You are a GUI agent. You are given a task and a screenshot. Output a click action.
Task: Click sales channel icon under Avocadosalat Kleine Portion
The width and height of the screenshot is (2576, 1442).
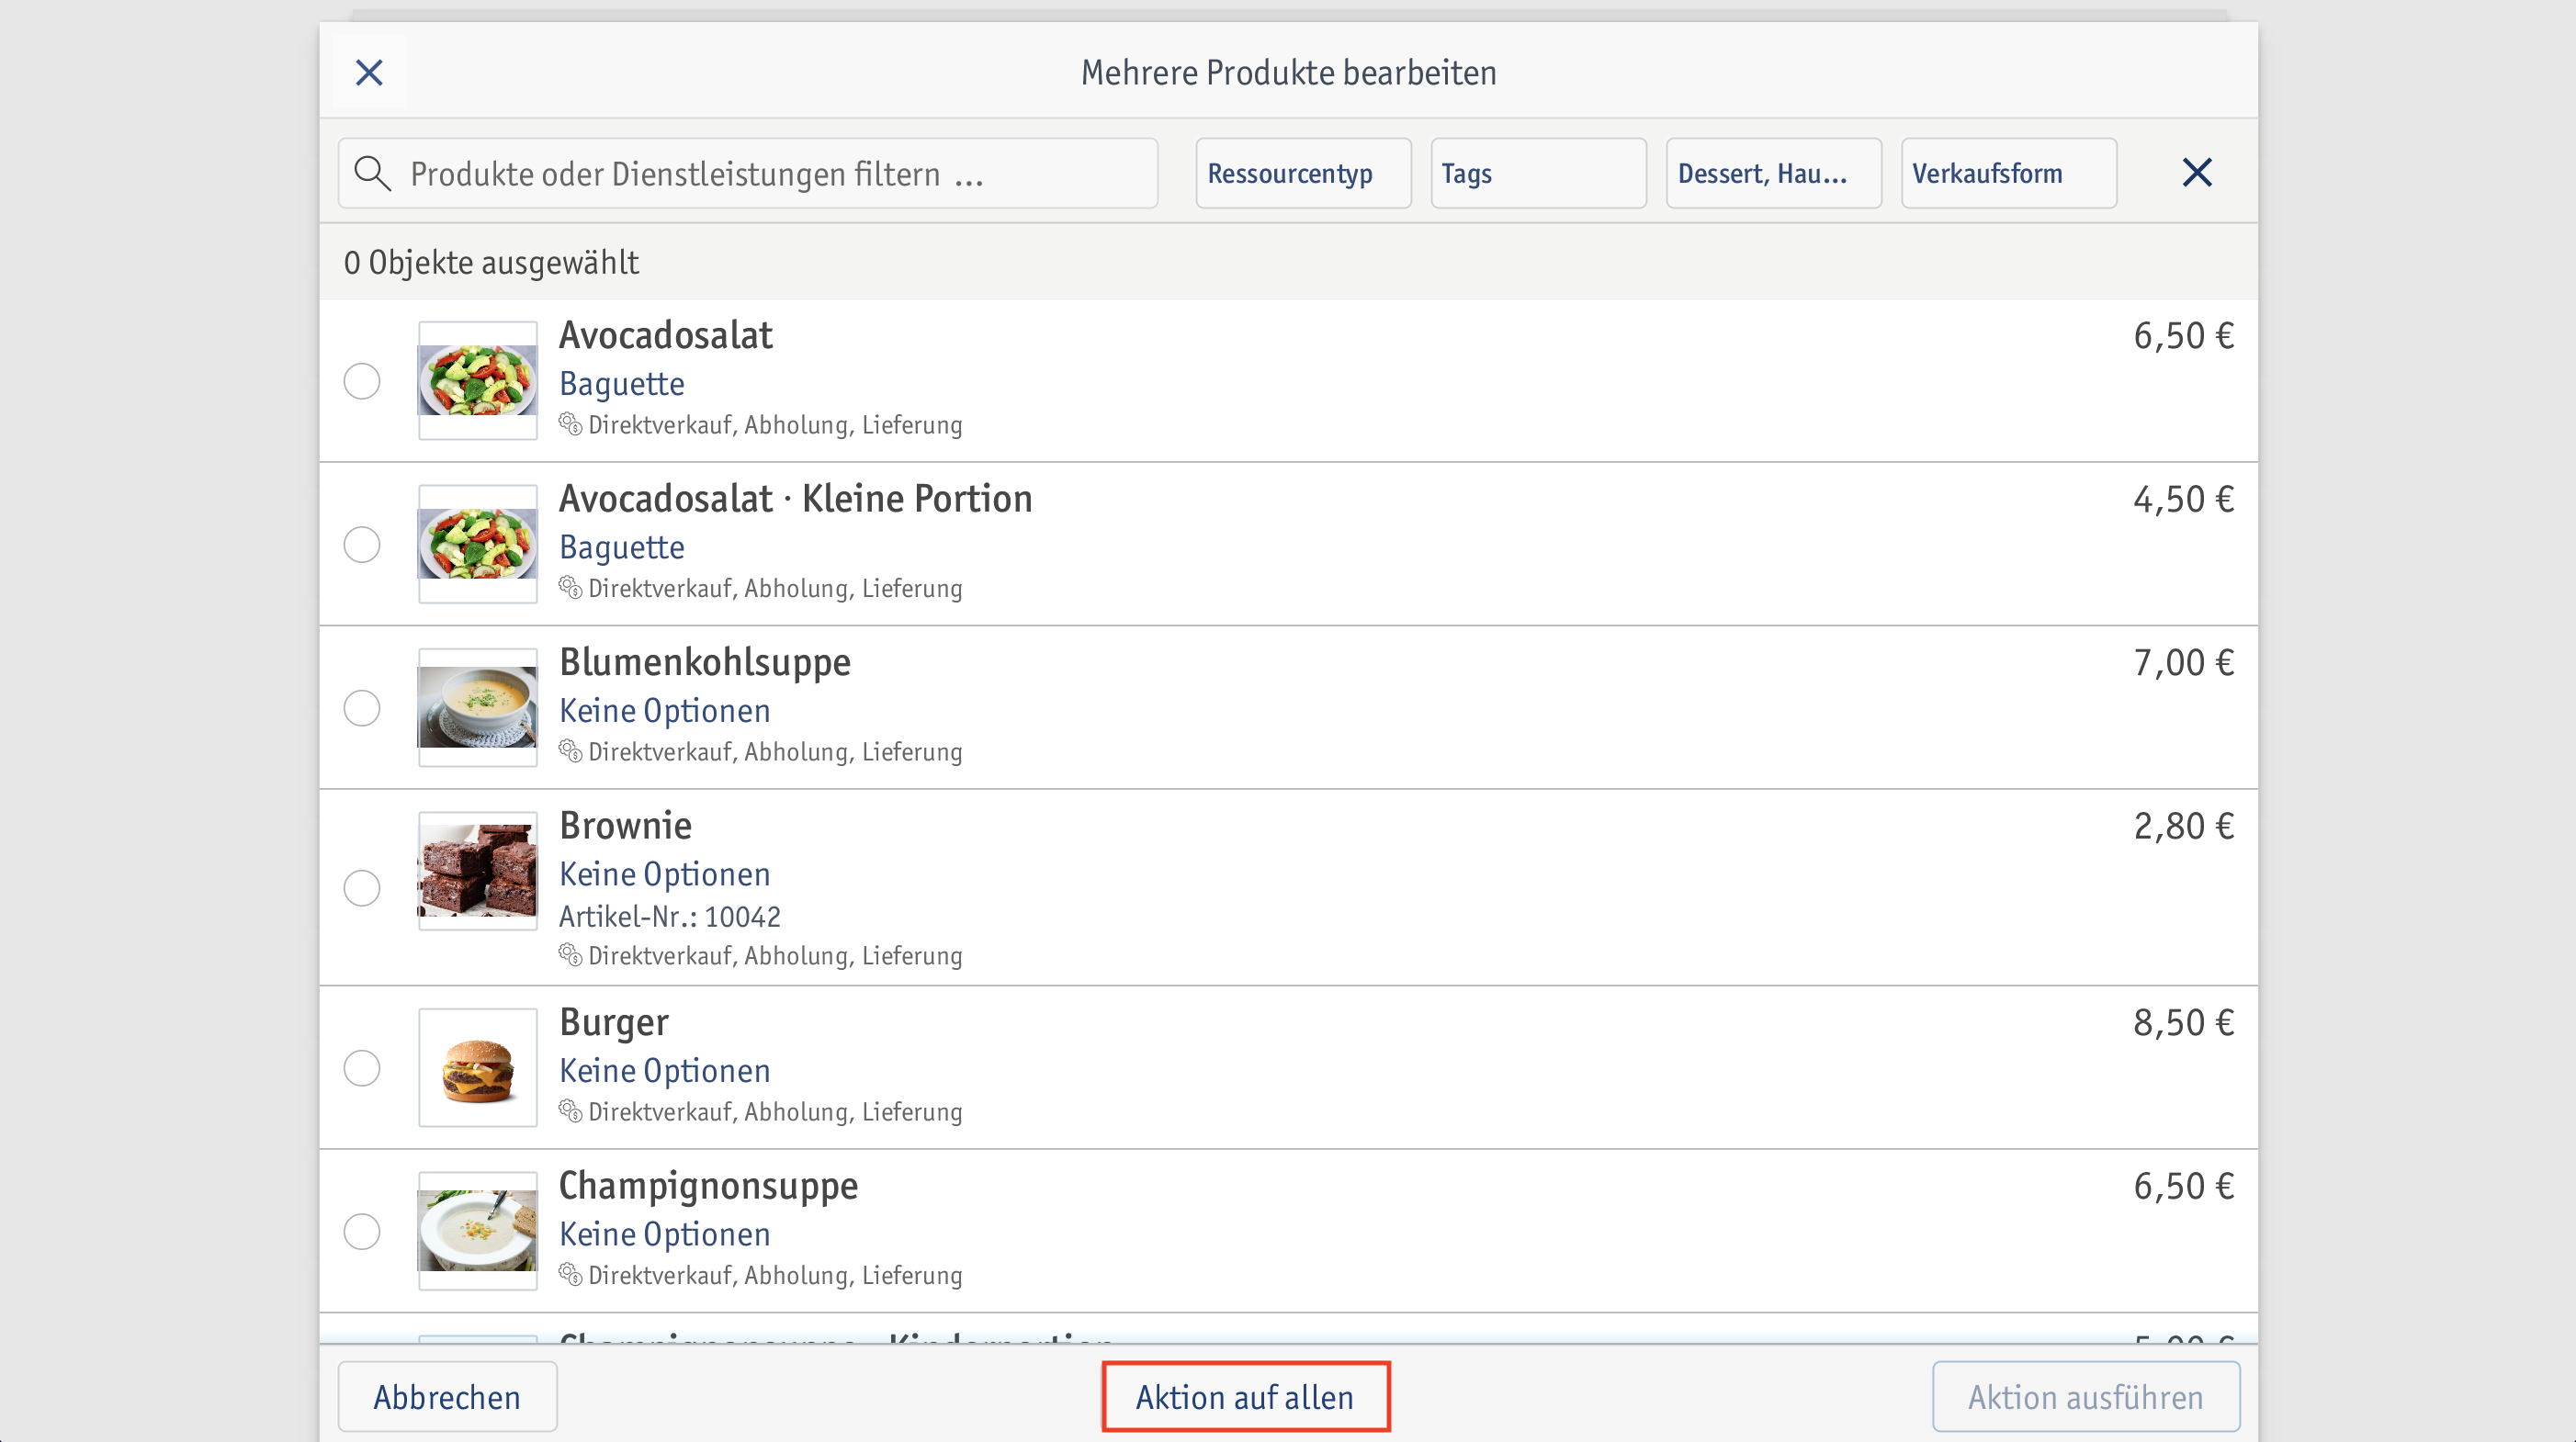click(x=570, y=587)
